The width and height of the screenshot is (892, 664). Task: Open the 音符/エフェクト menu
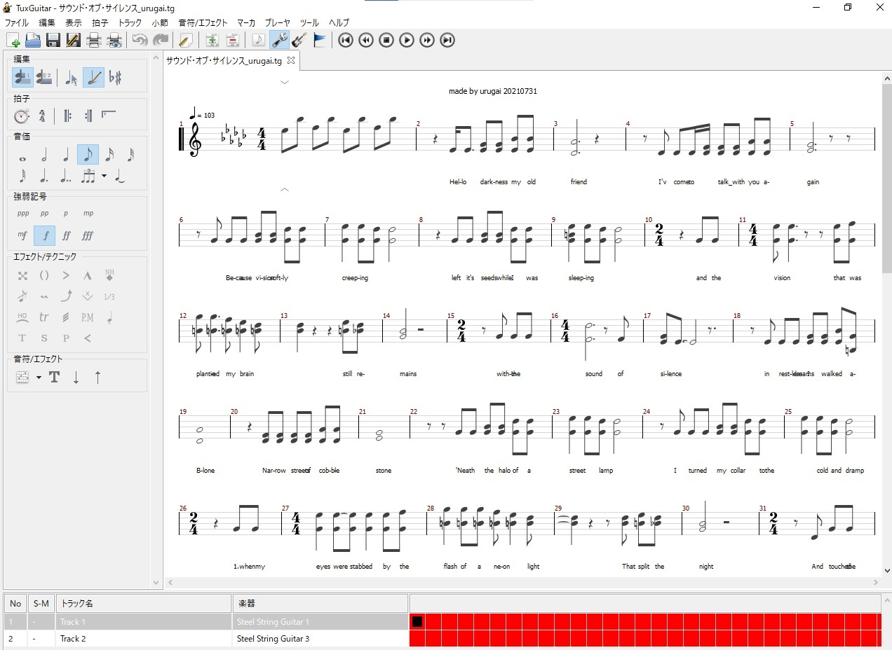tap(203, 23)
